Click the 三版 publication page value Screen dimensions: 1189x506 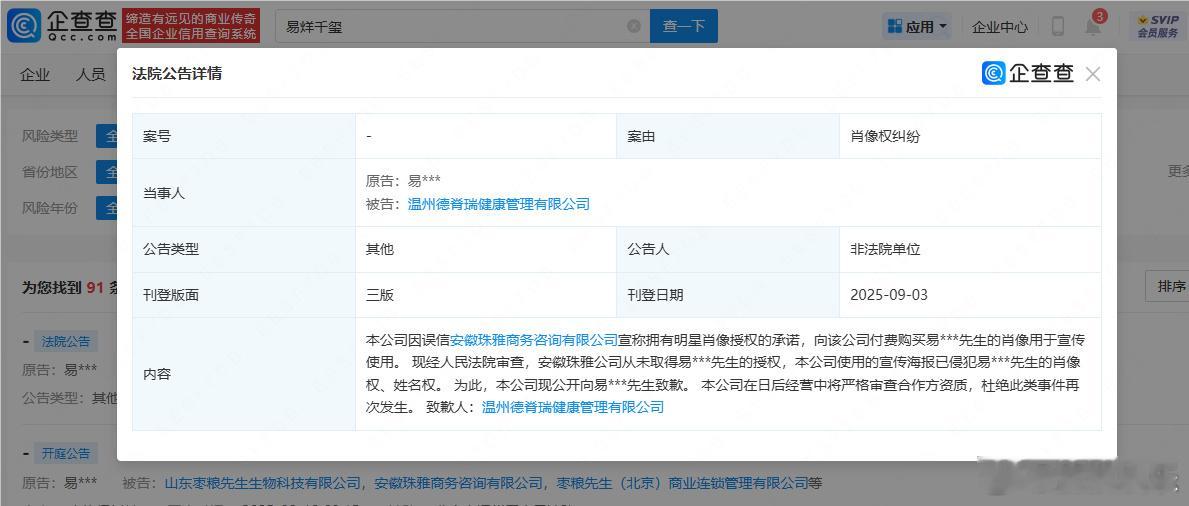(x=380, y=294)
